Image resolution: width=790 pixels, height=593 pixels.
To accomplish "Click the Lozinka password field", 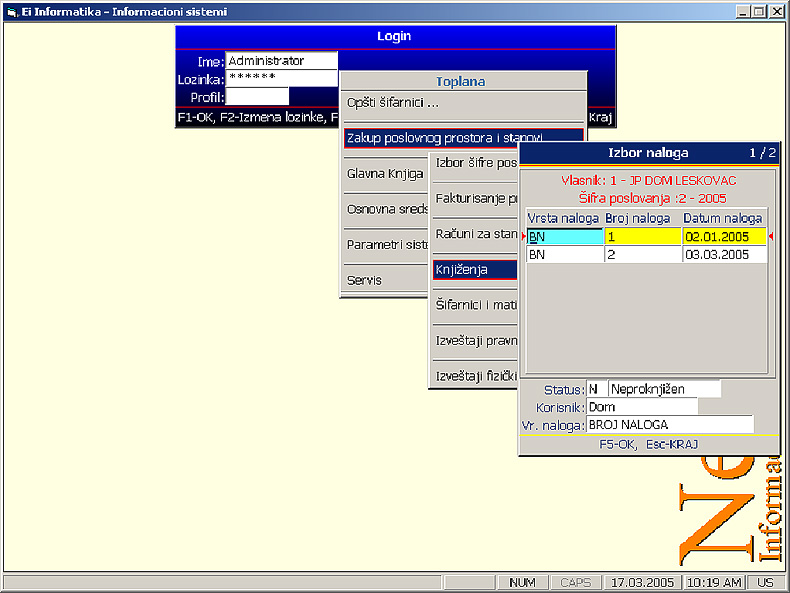I will coord(281,78).
